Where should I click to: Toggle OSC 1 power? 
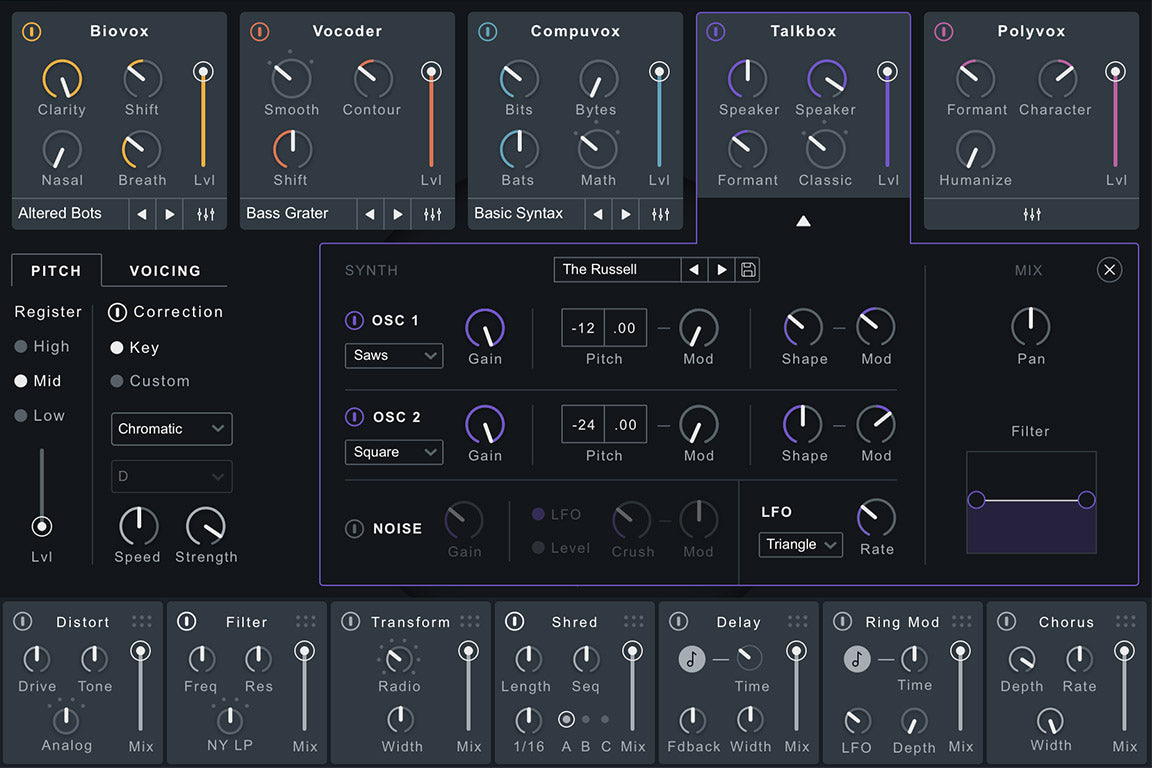pyautogui.click(x=354, y=320)
